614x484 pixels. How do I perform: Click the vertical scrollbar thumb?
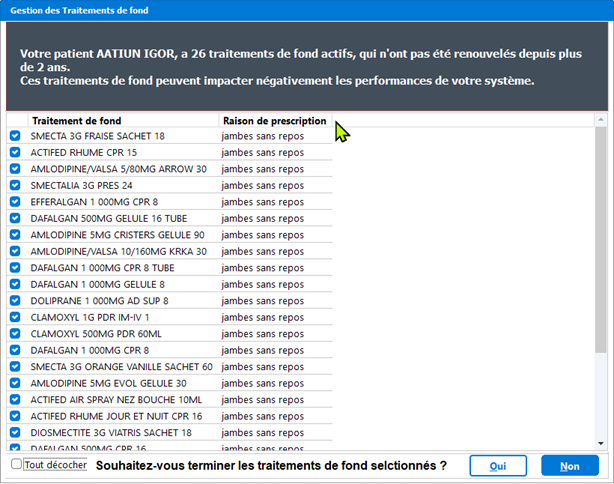tap(600, 239)
